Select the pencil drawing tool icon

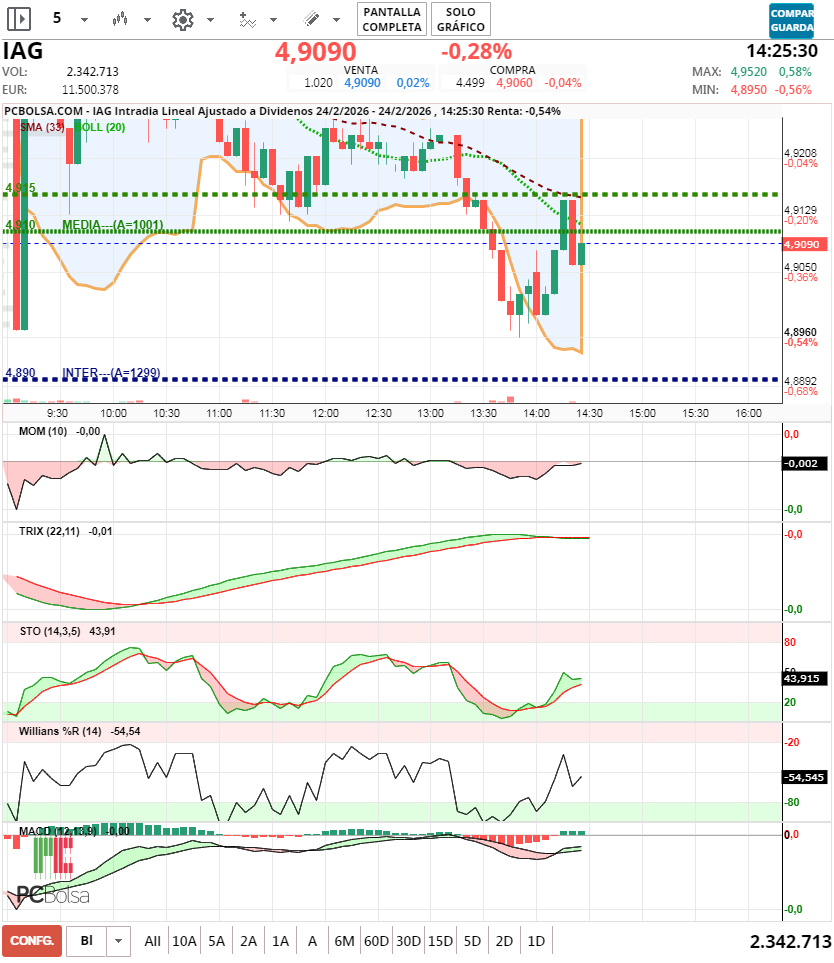(x=311, y=19)
